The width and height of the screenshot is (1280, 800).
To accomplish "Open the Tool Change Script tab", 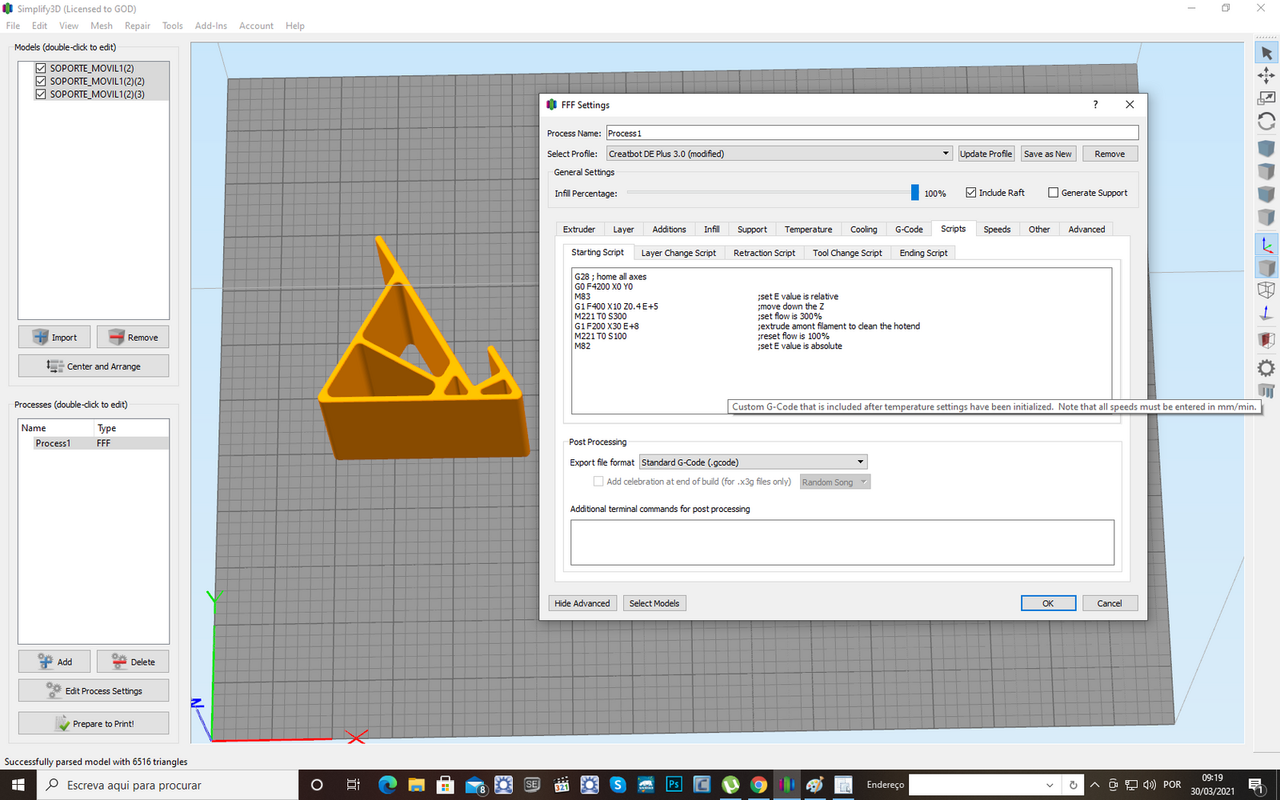I will (x=847, y=253).
